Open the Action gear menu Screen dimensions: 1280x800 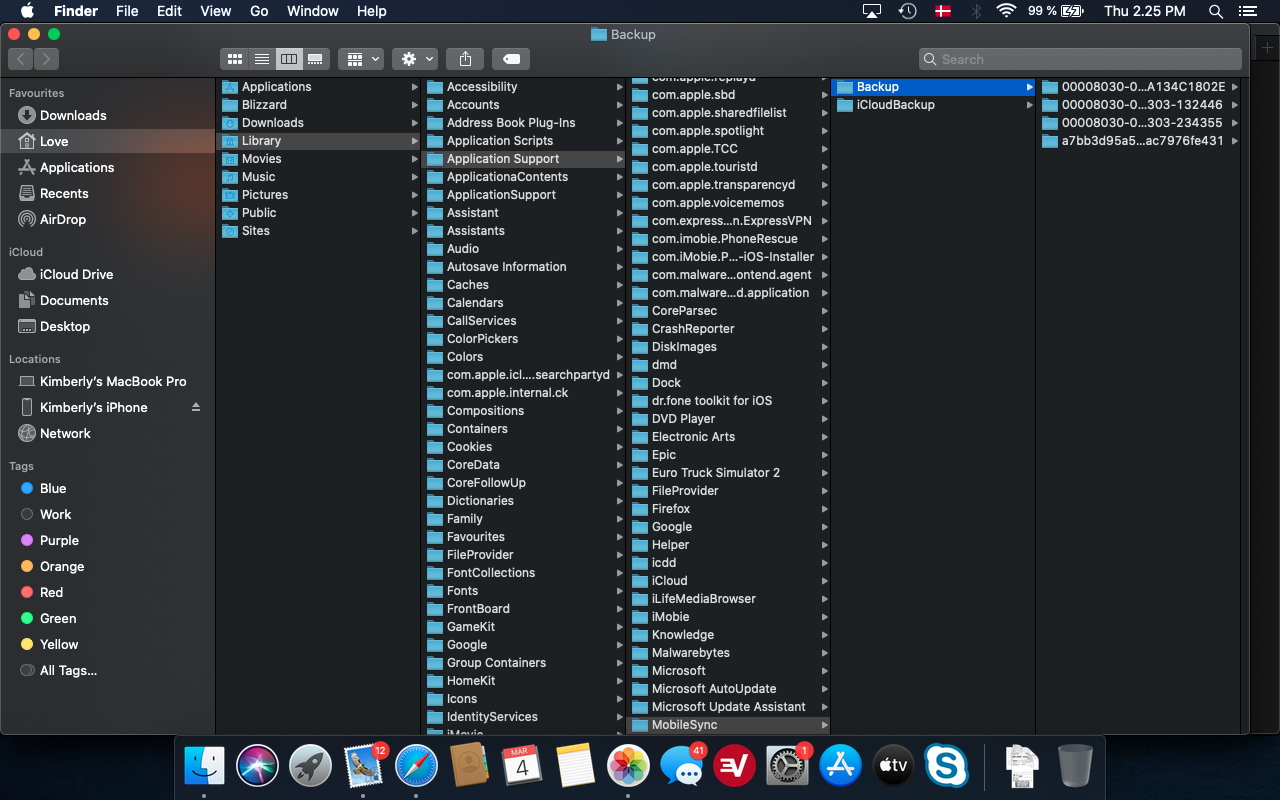pyautogui.click(x=415, y=59)
